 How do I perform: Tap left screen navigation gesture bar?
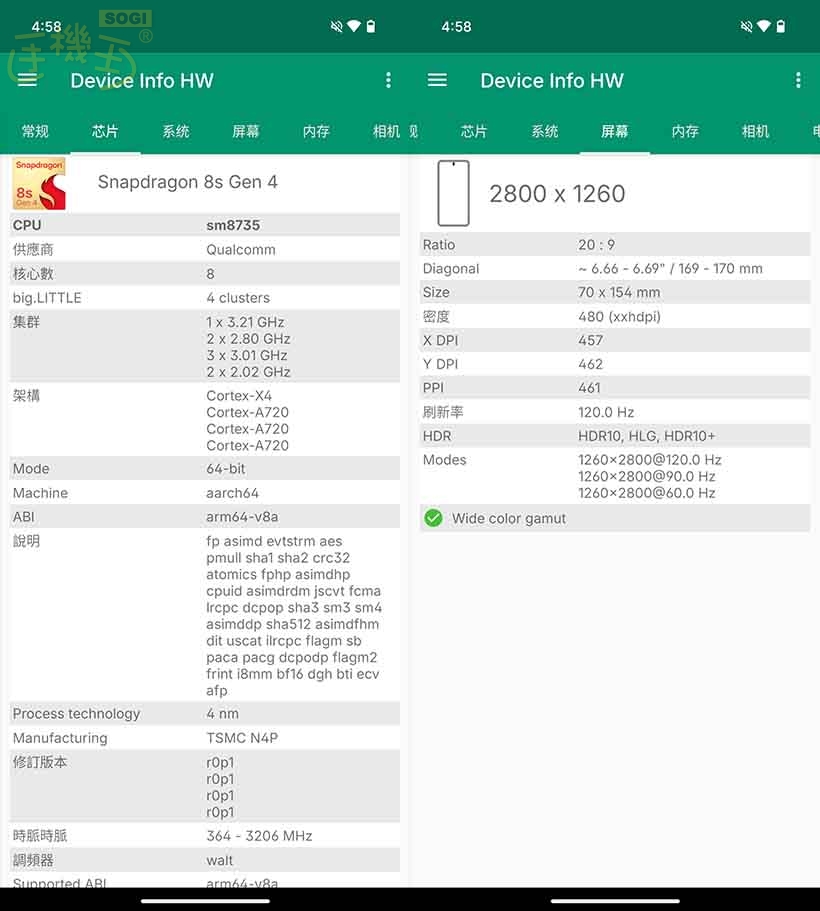coord(205,901)
